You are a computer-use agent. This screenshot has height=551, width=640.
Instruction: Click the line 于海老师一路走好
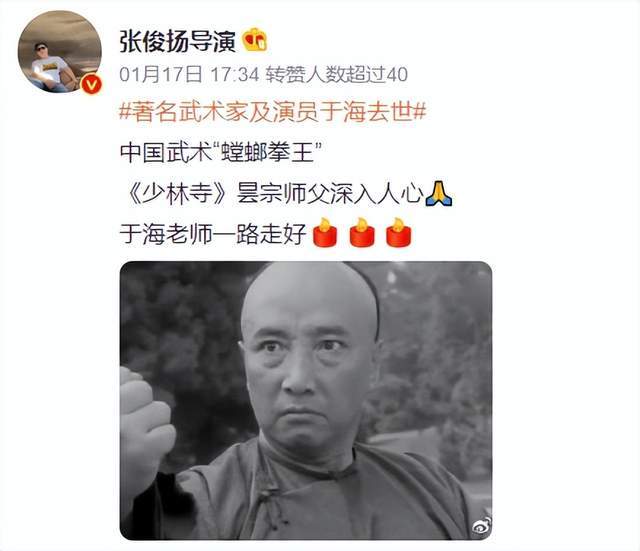tap(213, 234)
